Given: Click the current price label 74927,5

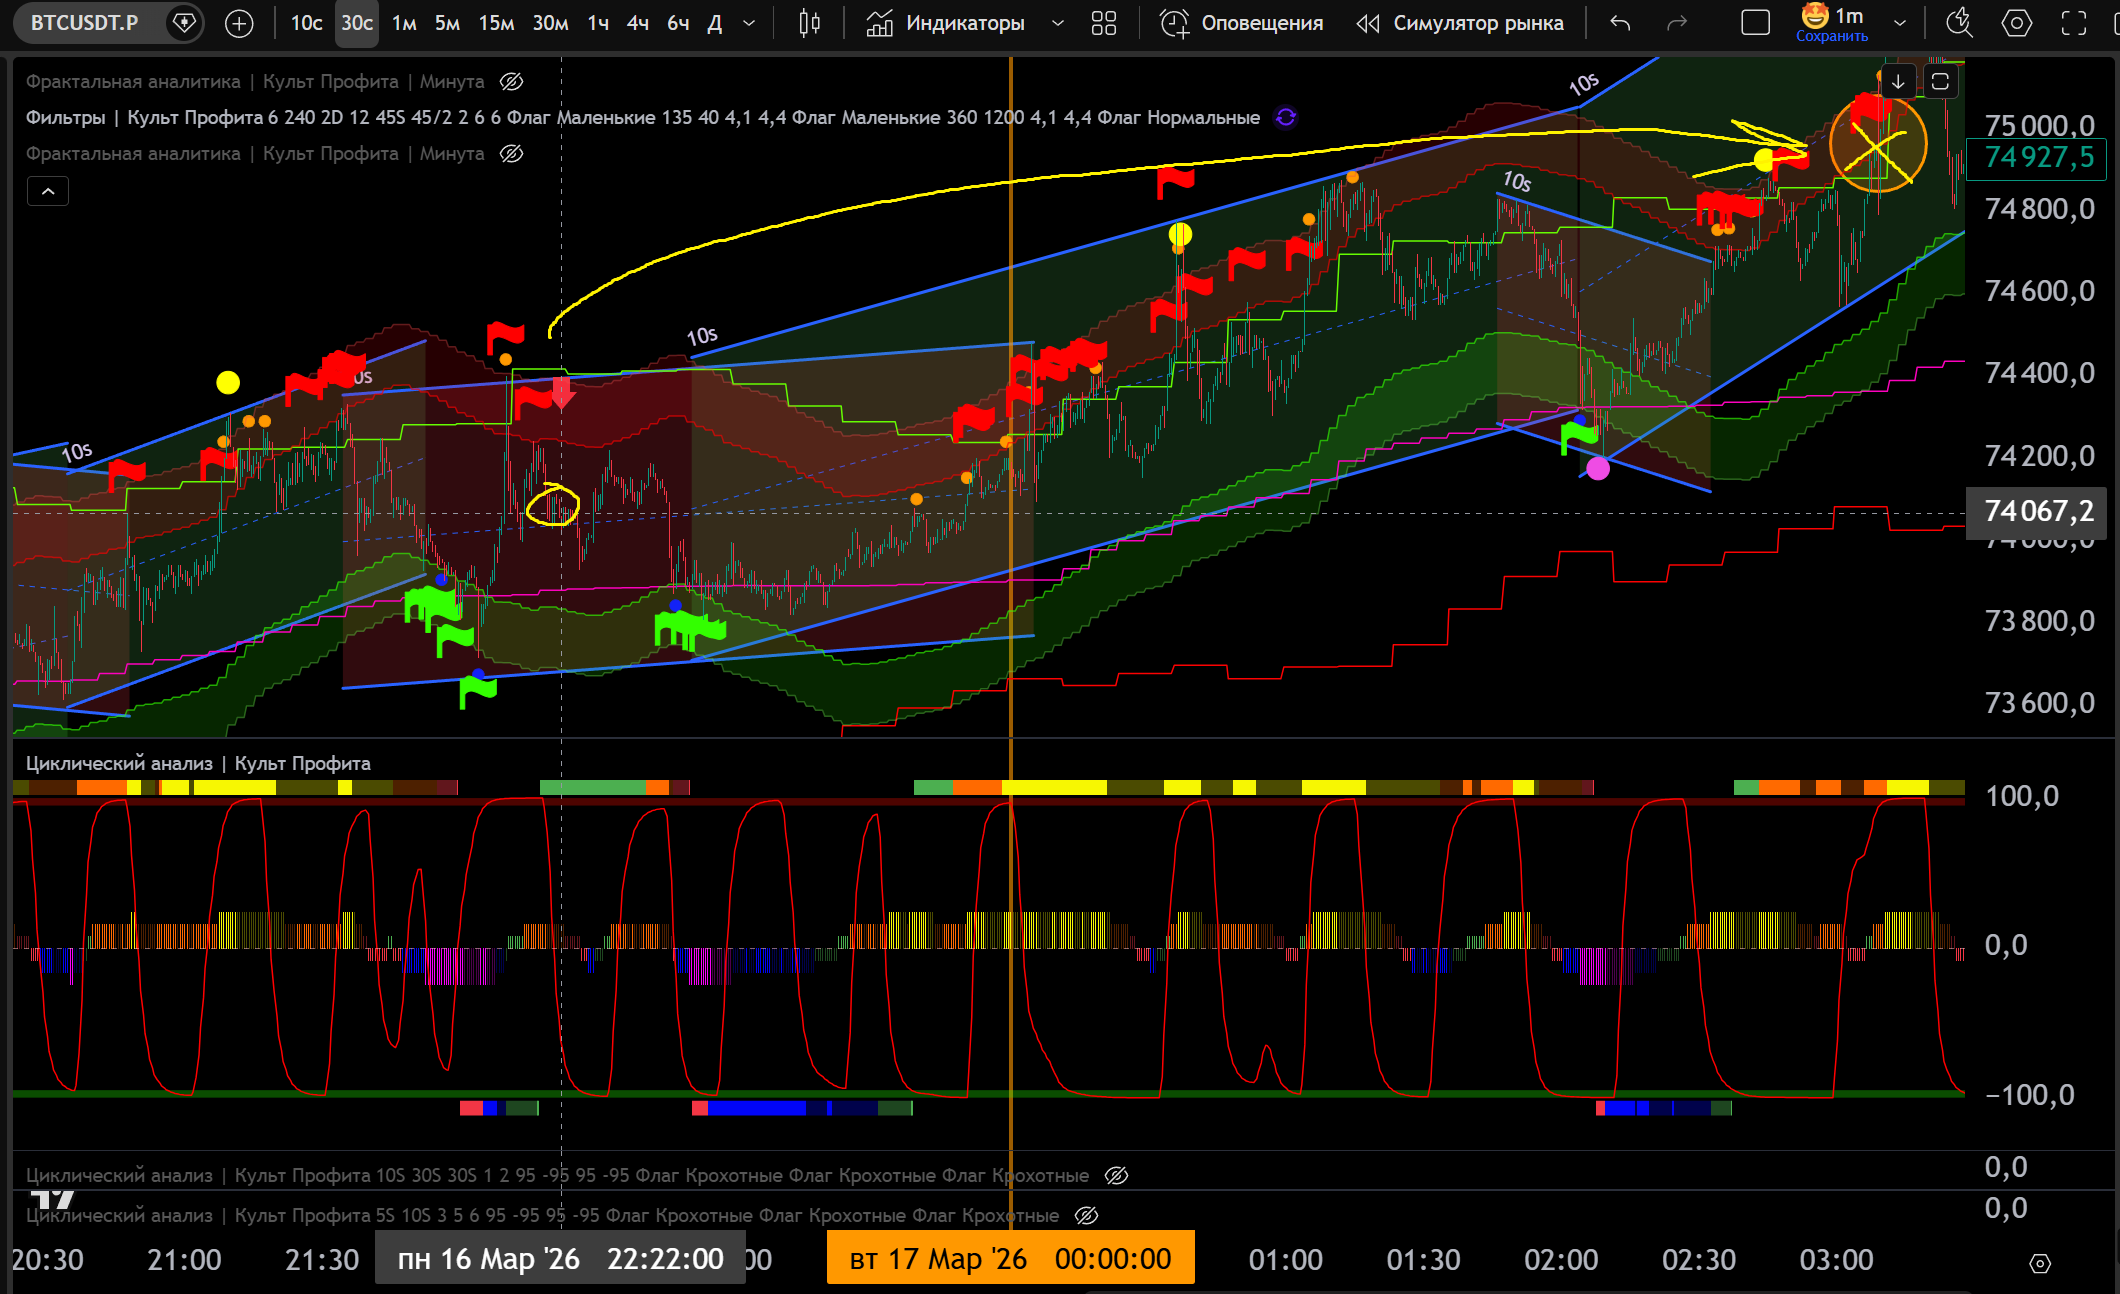Looking at the screenshot, I should 2038,157.
